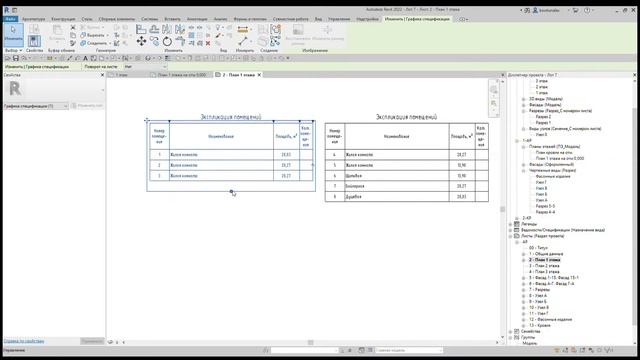Click the Edit Type button in Properties
Image resolution: width=640 pixels, height=360 pixels.
point(87,106)
